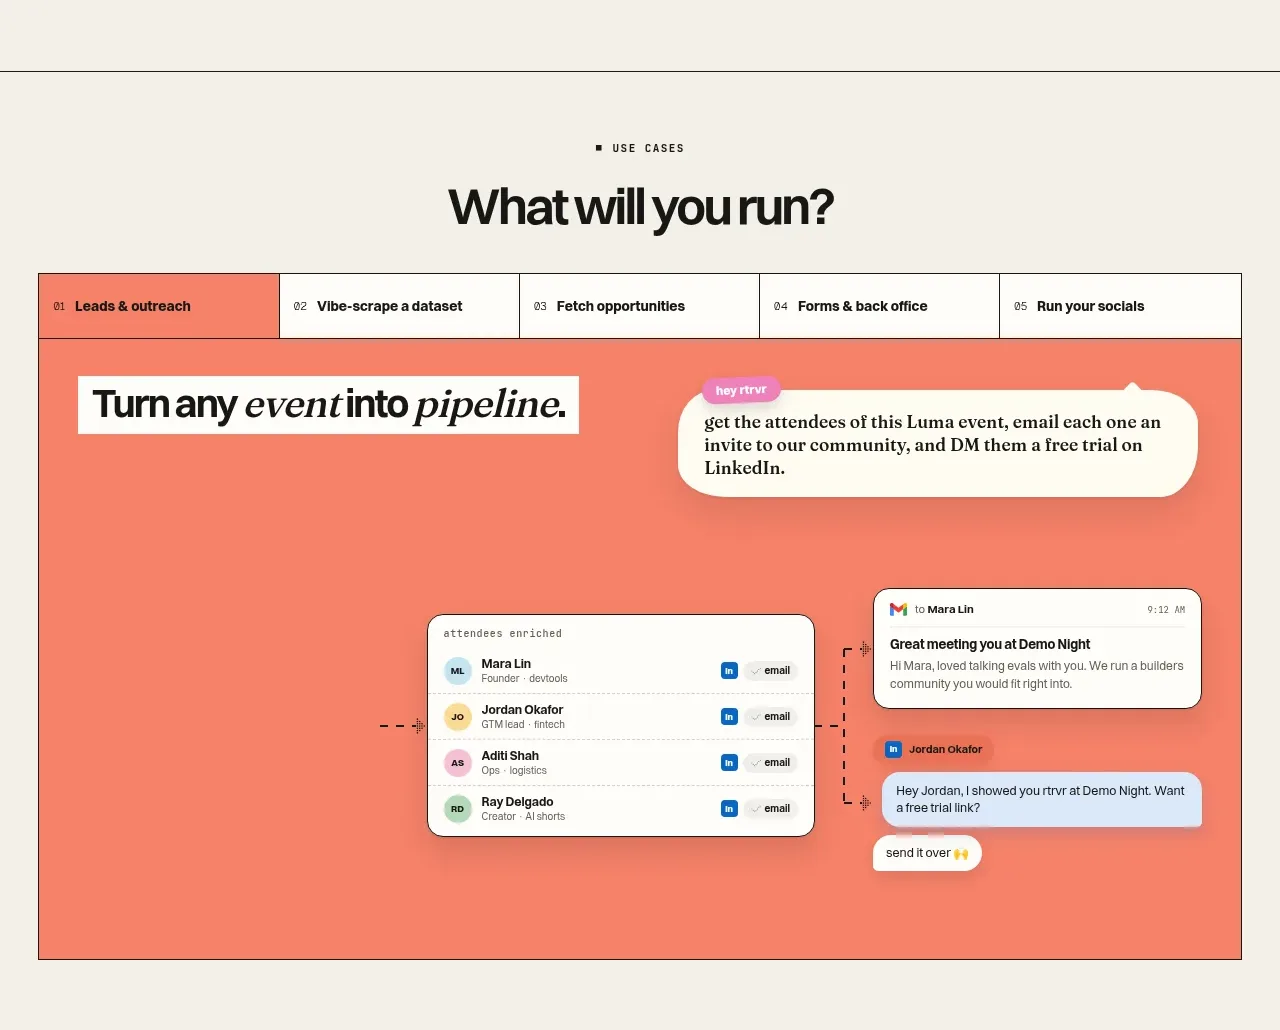Click the 'attendees enriched' card label
The width and height of the screenshot is (1280, 1030).
tap(502, 634)
